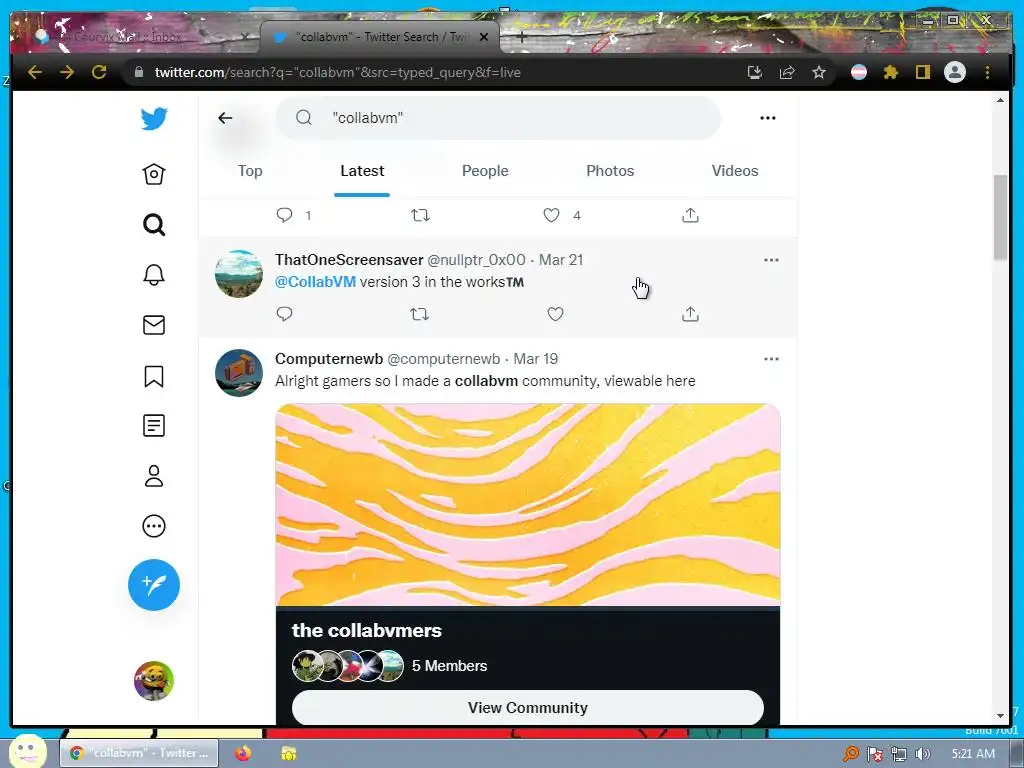The width and height of the screenshot is (1024, 768).
Task: Open @computernewb handle link
Action: click(x=443, y=359)
